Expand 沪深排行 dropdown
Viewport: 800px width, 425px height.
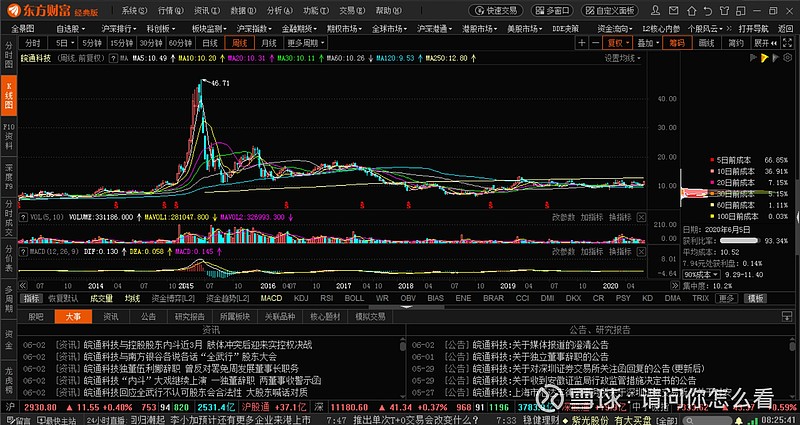tap(119, 29)
